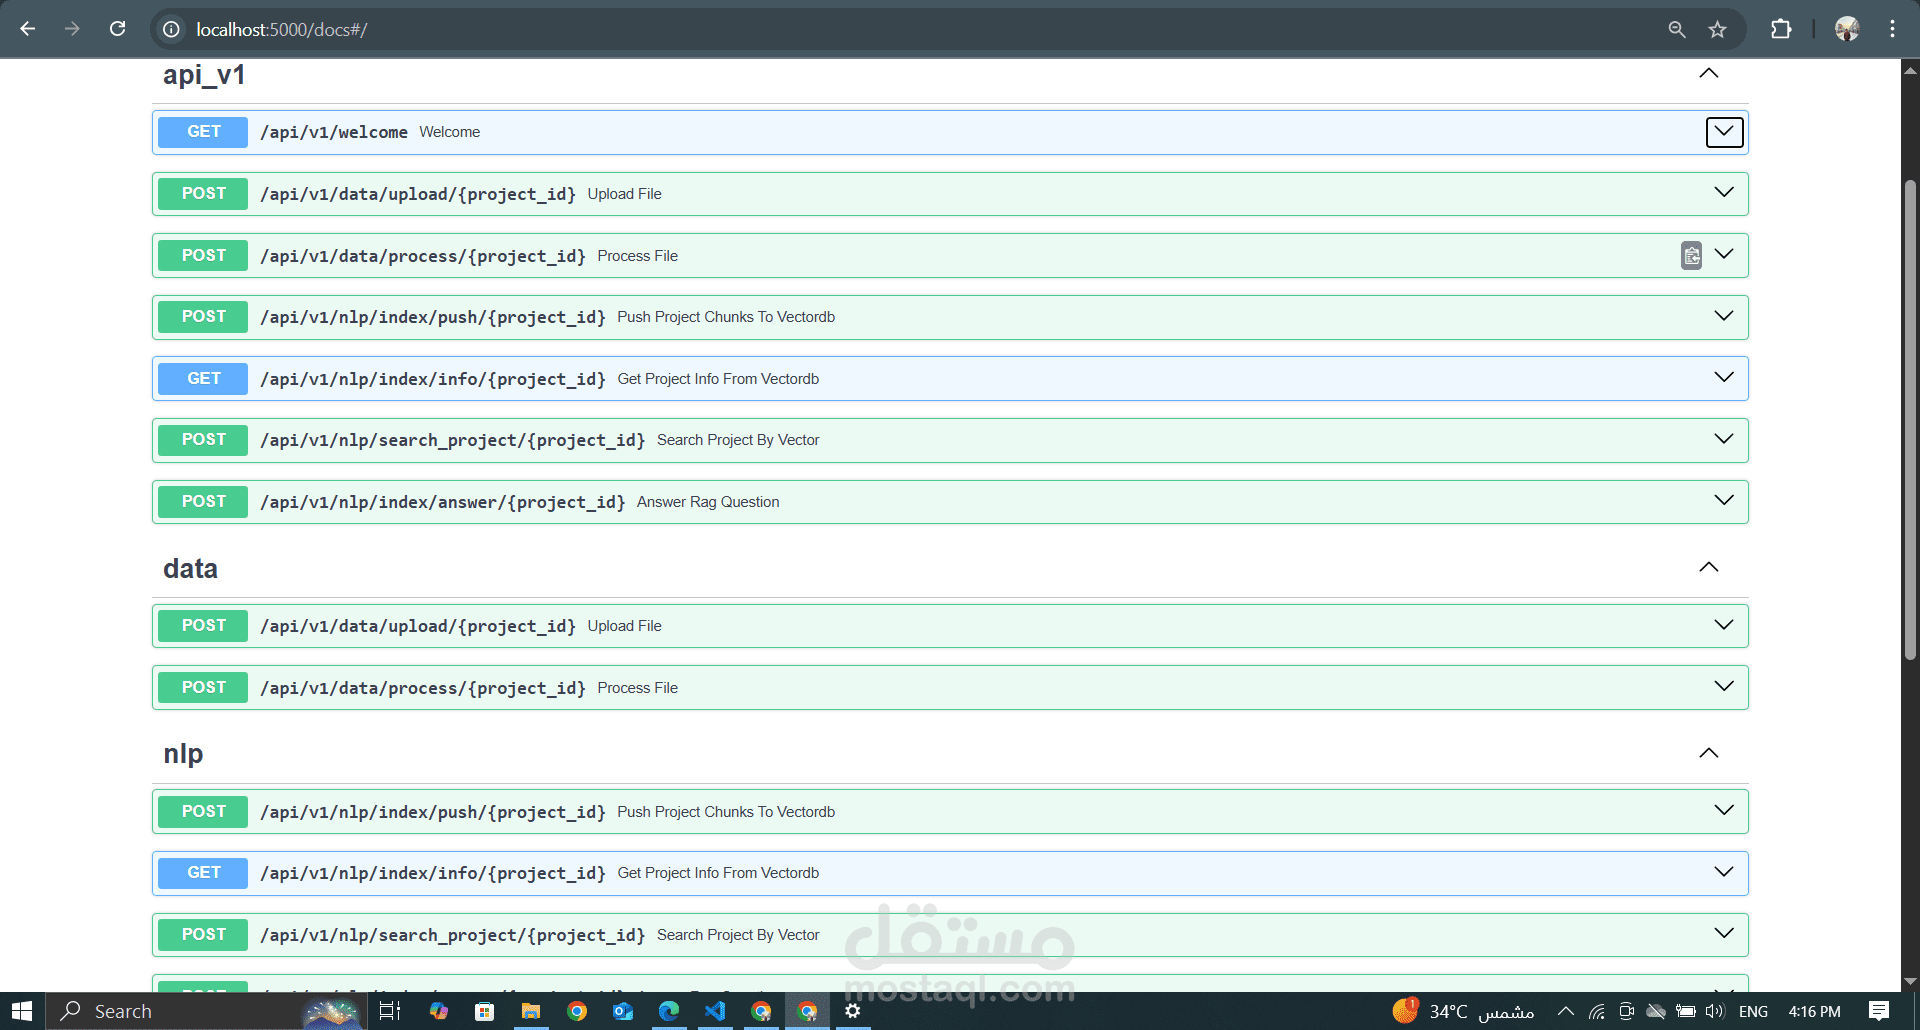
Task: Click 'Get Project Info From Vectordb' under api_v1
Action: click(x=718, y=379)
